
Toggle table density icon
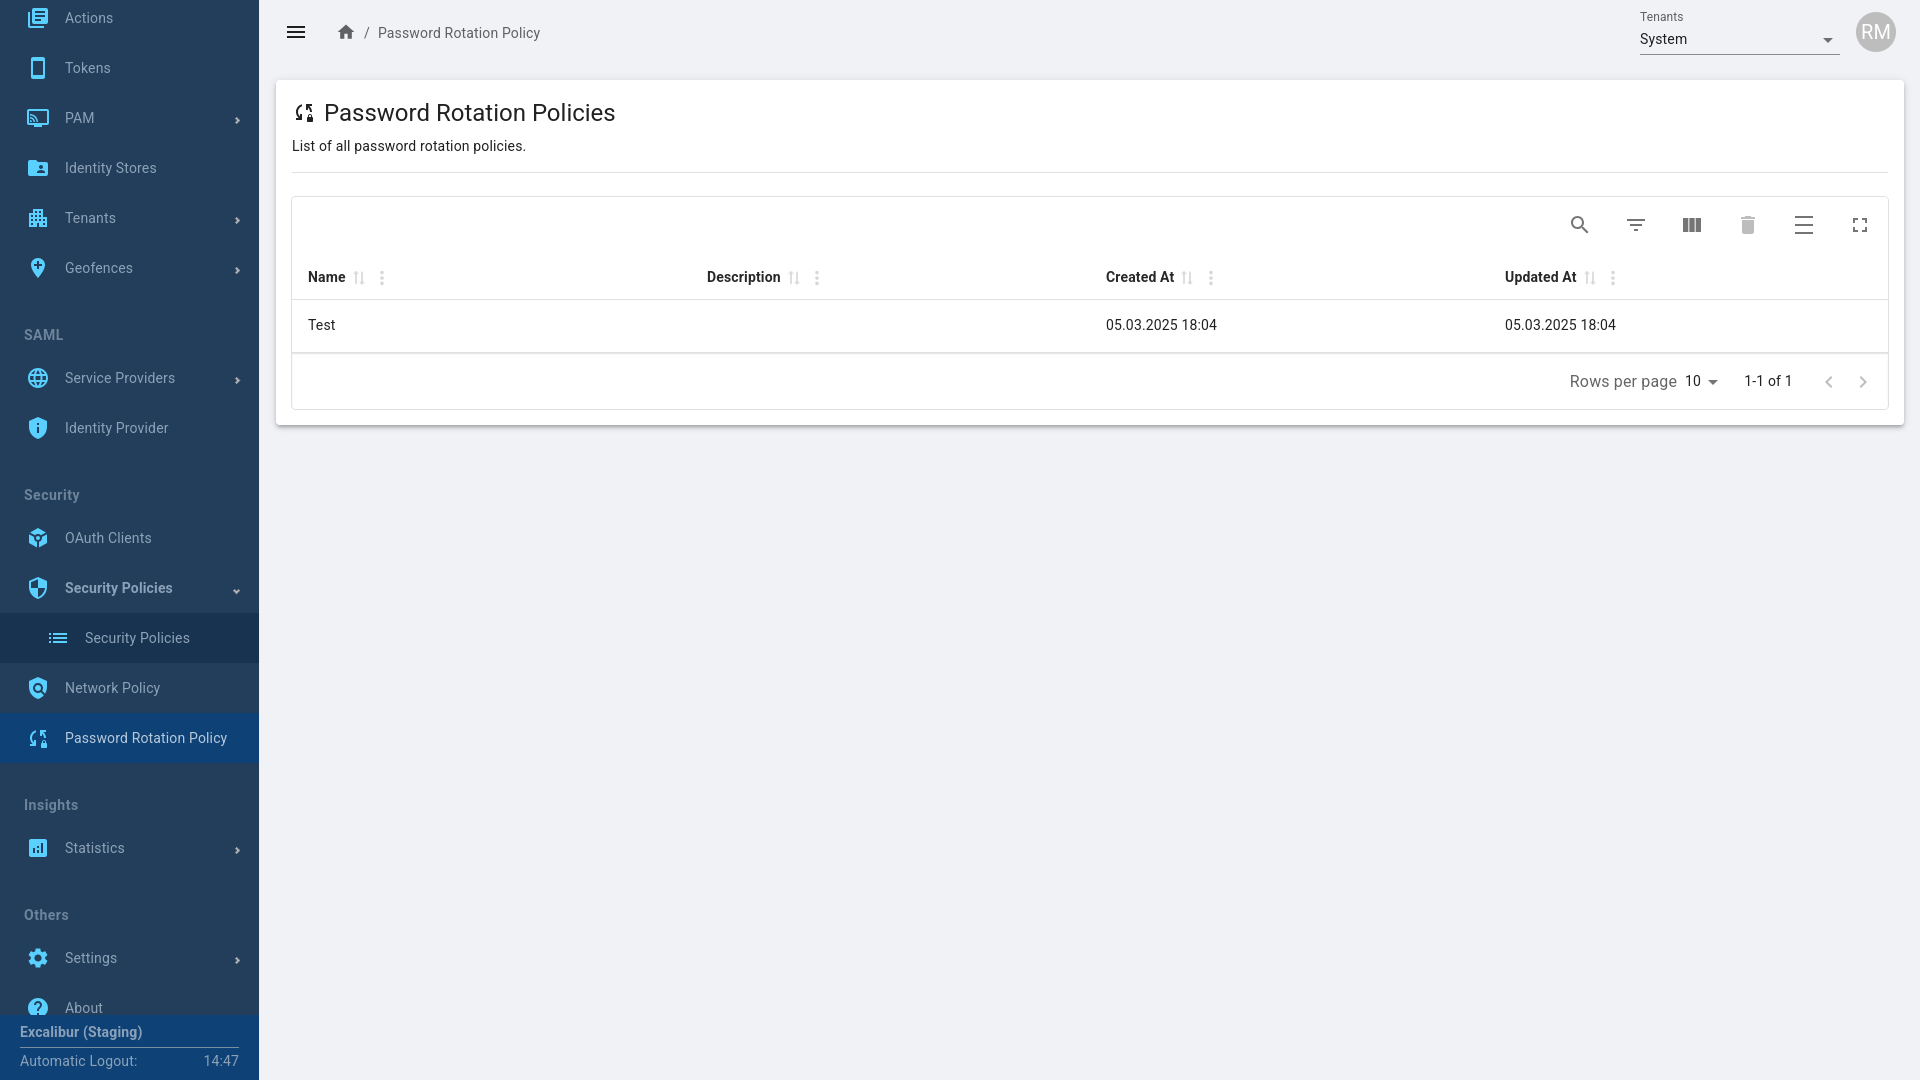(x=1803, y=225)
